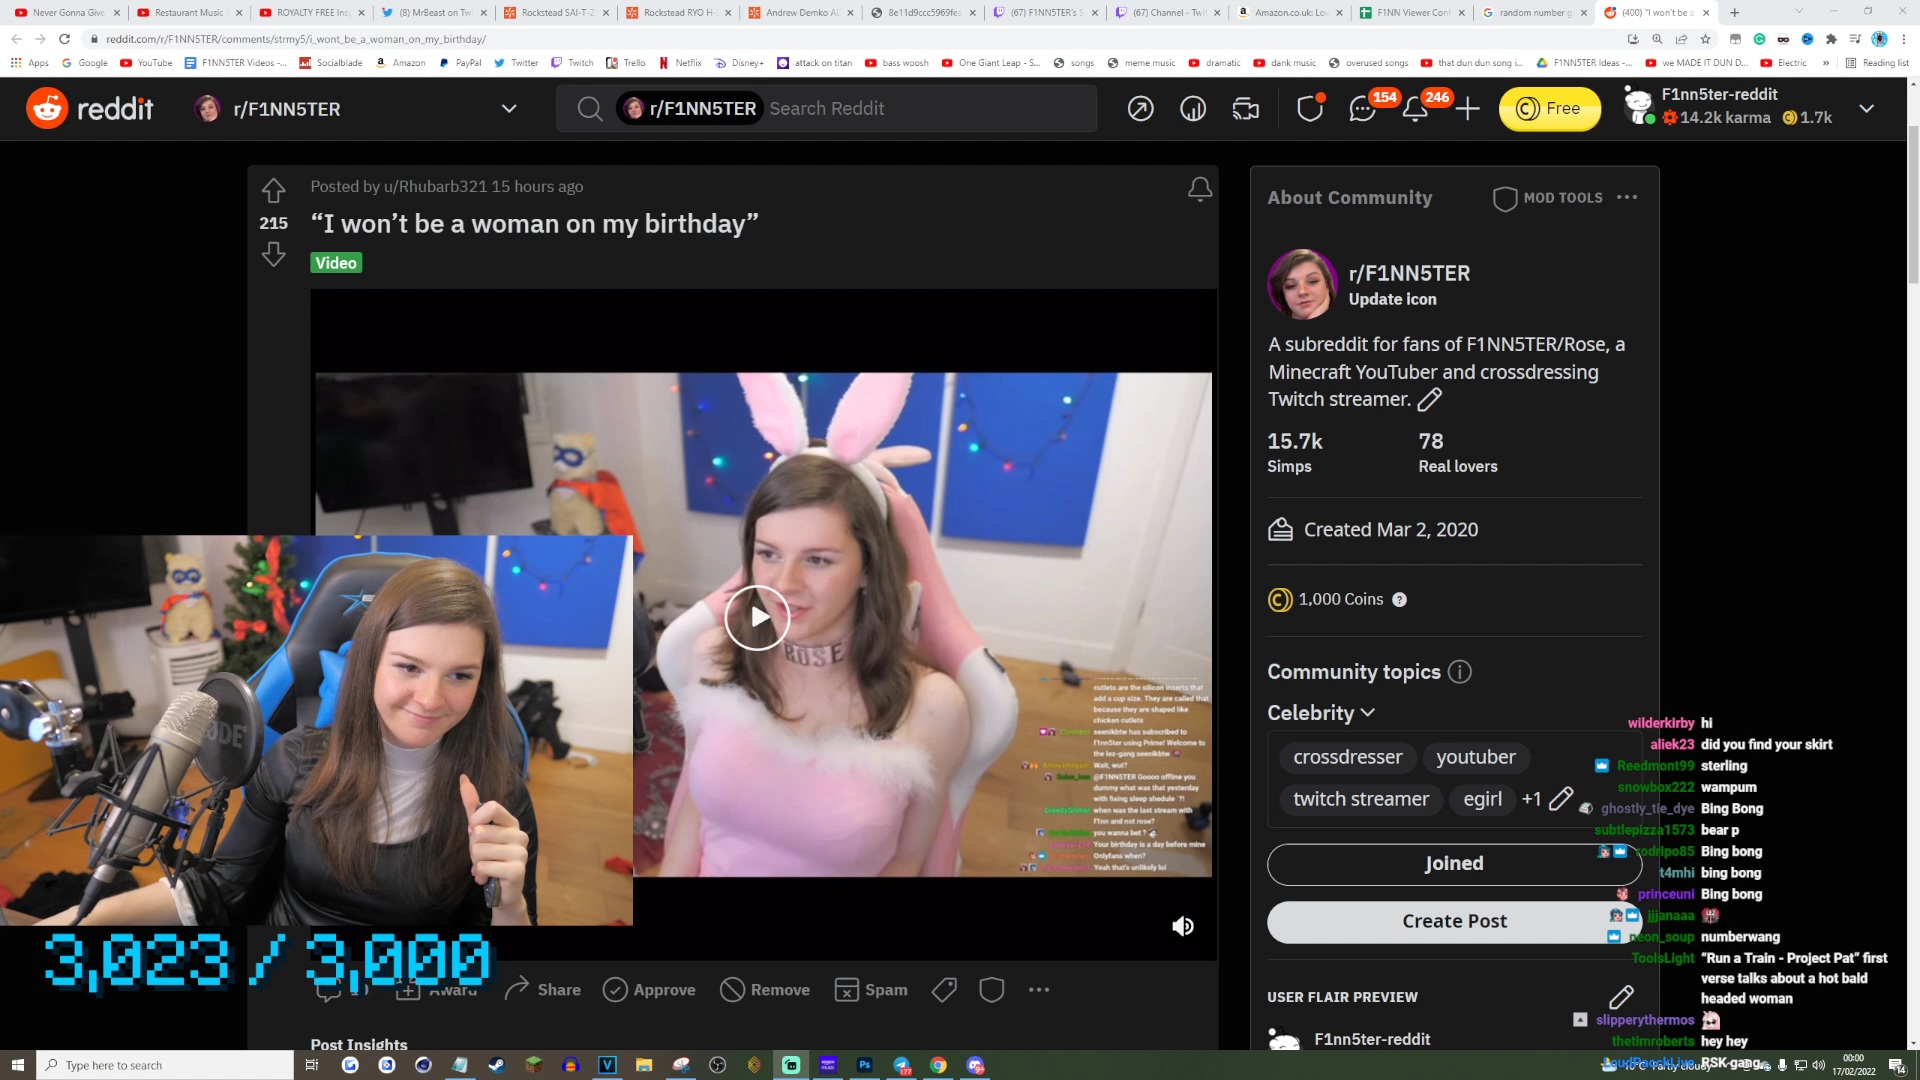Share the post
This screenshot has height=1080, width=1920.
pos(543,990)
